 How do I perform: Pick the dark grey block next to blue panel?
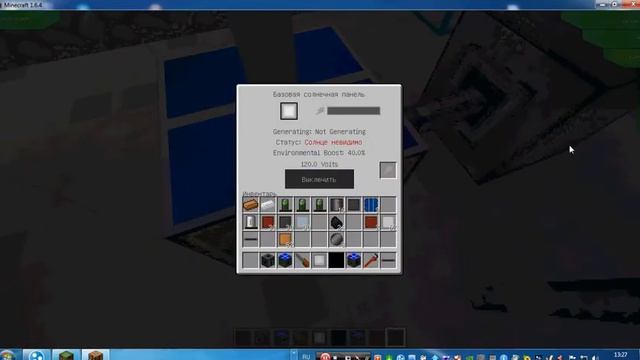click(353, 204)
